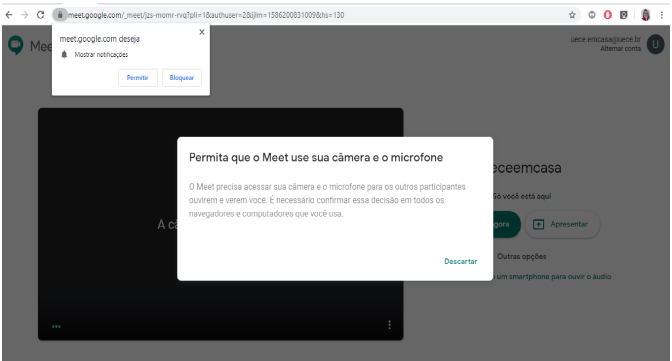The image size is (672, 361).
Task: Open video preview three-dot options
Action: click(389, 325)
